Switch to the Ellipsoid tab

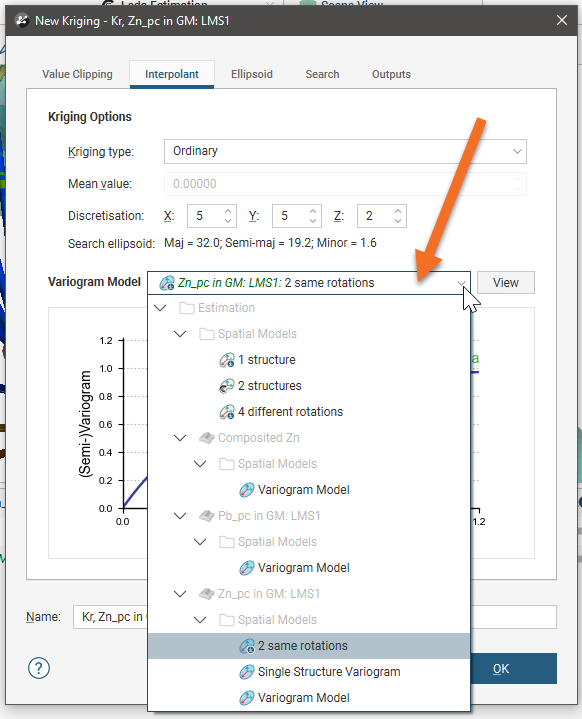click(x=252, y=74)
